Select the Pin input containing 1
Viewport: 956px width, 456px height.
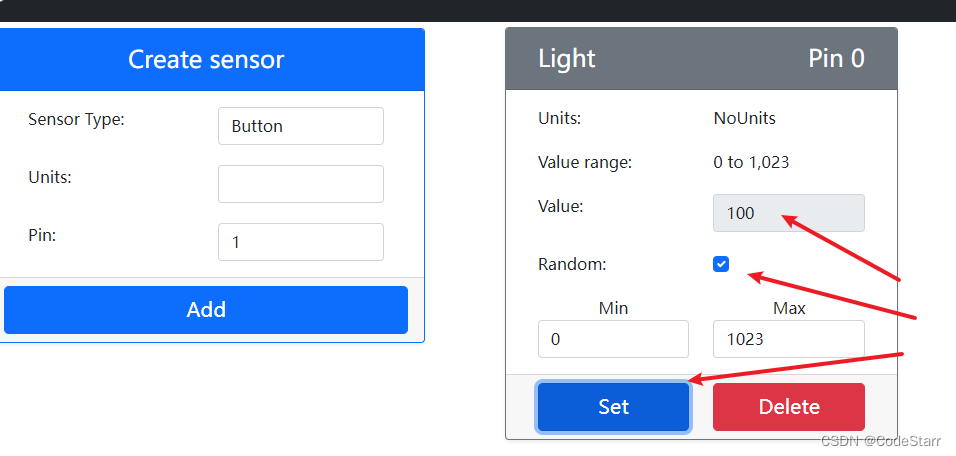(x=301, y=242)
